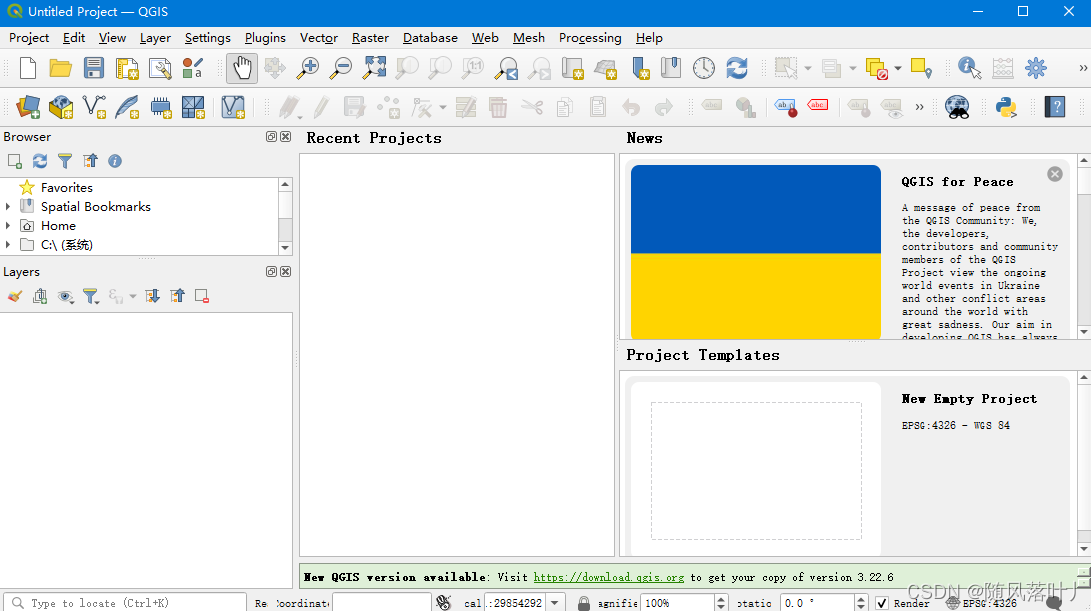Open the download.qgis.org link
Image resolution: width=1091 pixels, height=611 pixels.
(609, 577)
